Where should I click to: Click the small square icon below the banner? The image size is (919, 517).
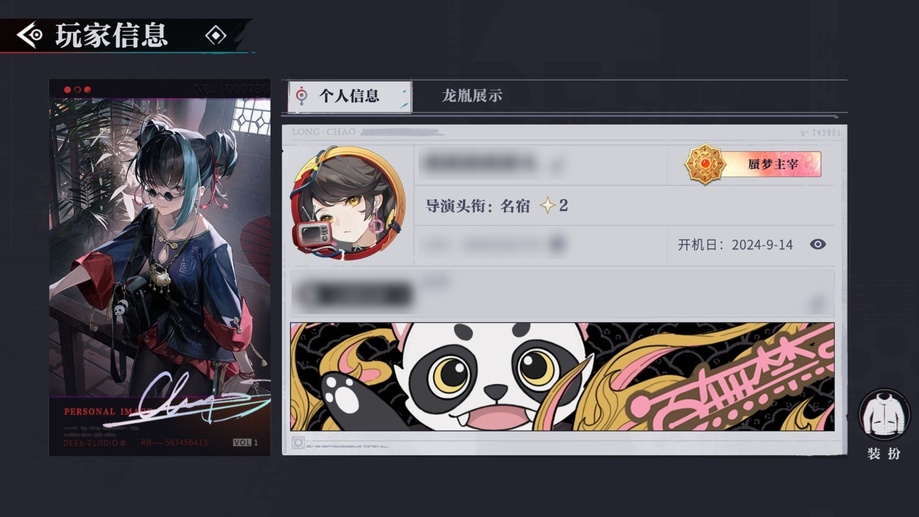click(298, 443)
